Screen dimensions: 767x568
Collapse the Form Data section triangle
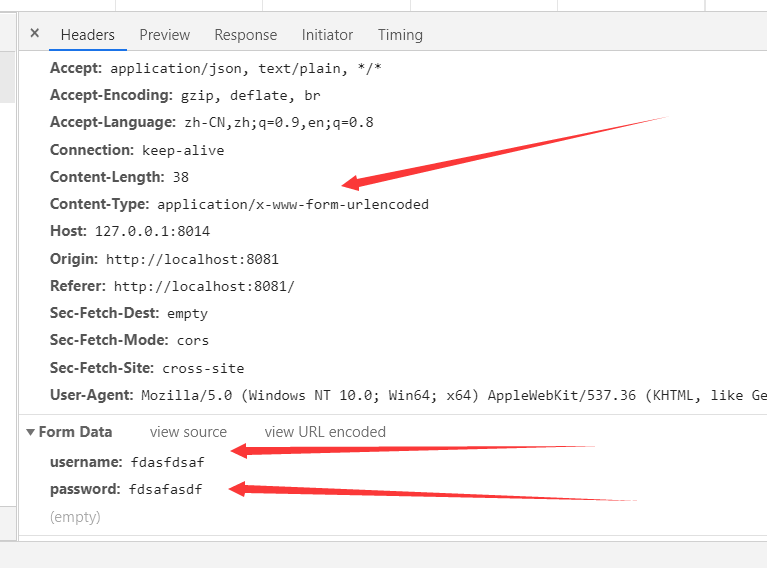click(30, 432)
